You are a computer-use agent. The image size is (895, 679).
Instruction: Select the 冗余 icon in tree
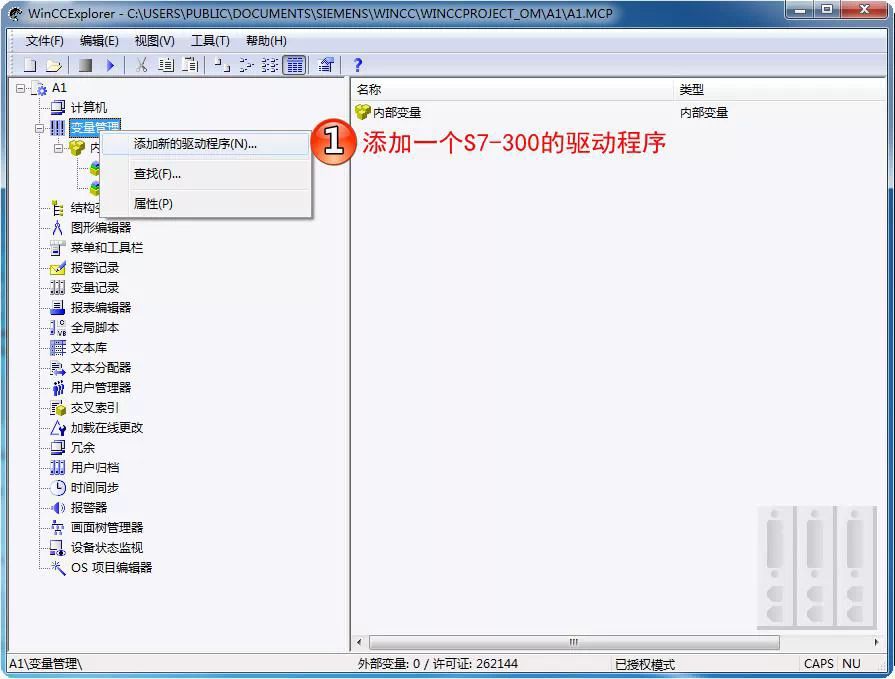point(58,448)
